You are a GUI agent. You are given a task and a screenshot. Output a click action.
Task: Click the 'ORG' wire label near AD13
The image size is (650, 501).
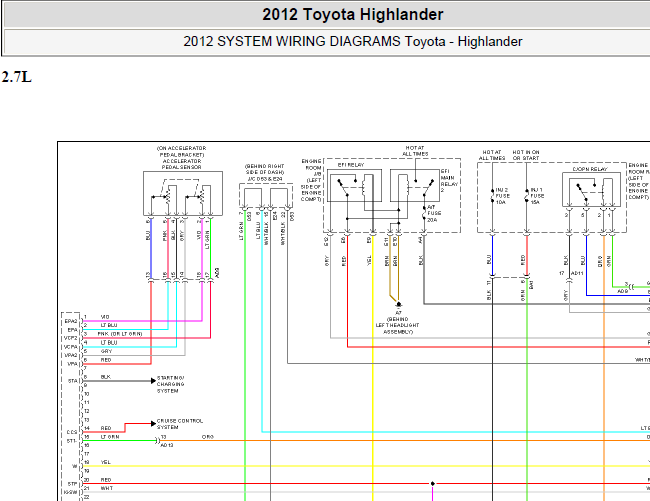point(208,437)
